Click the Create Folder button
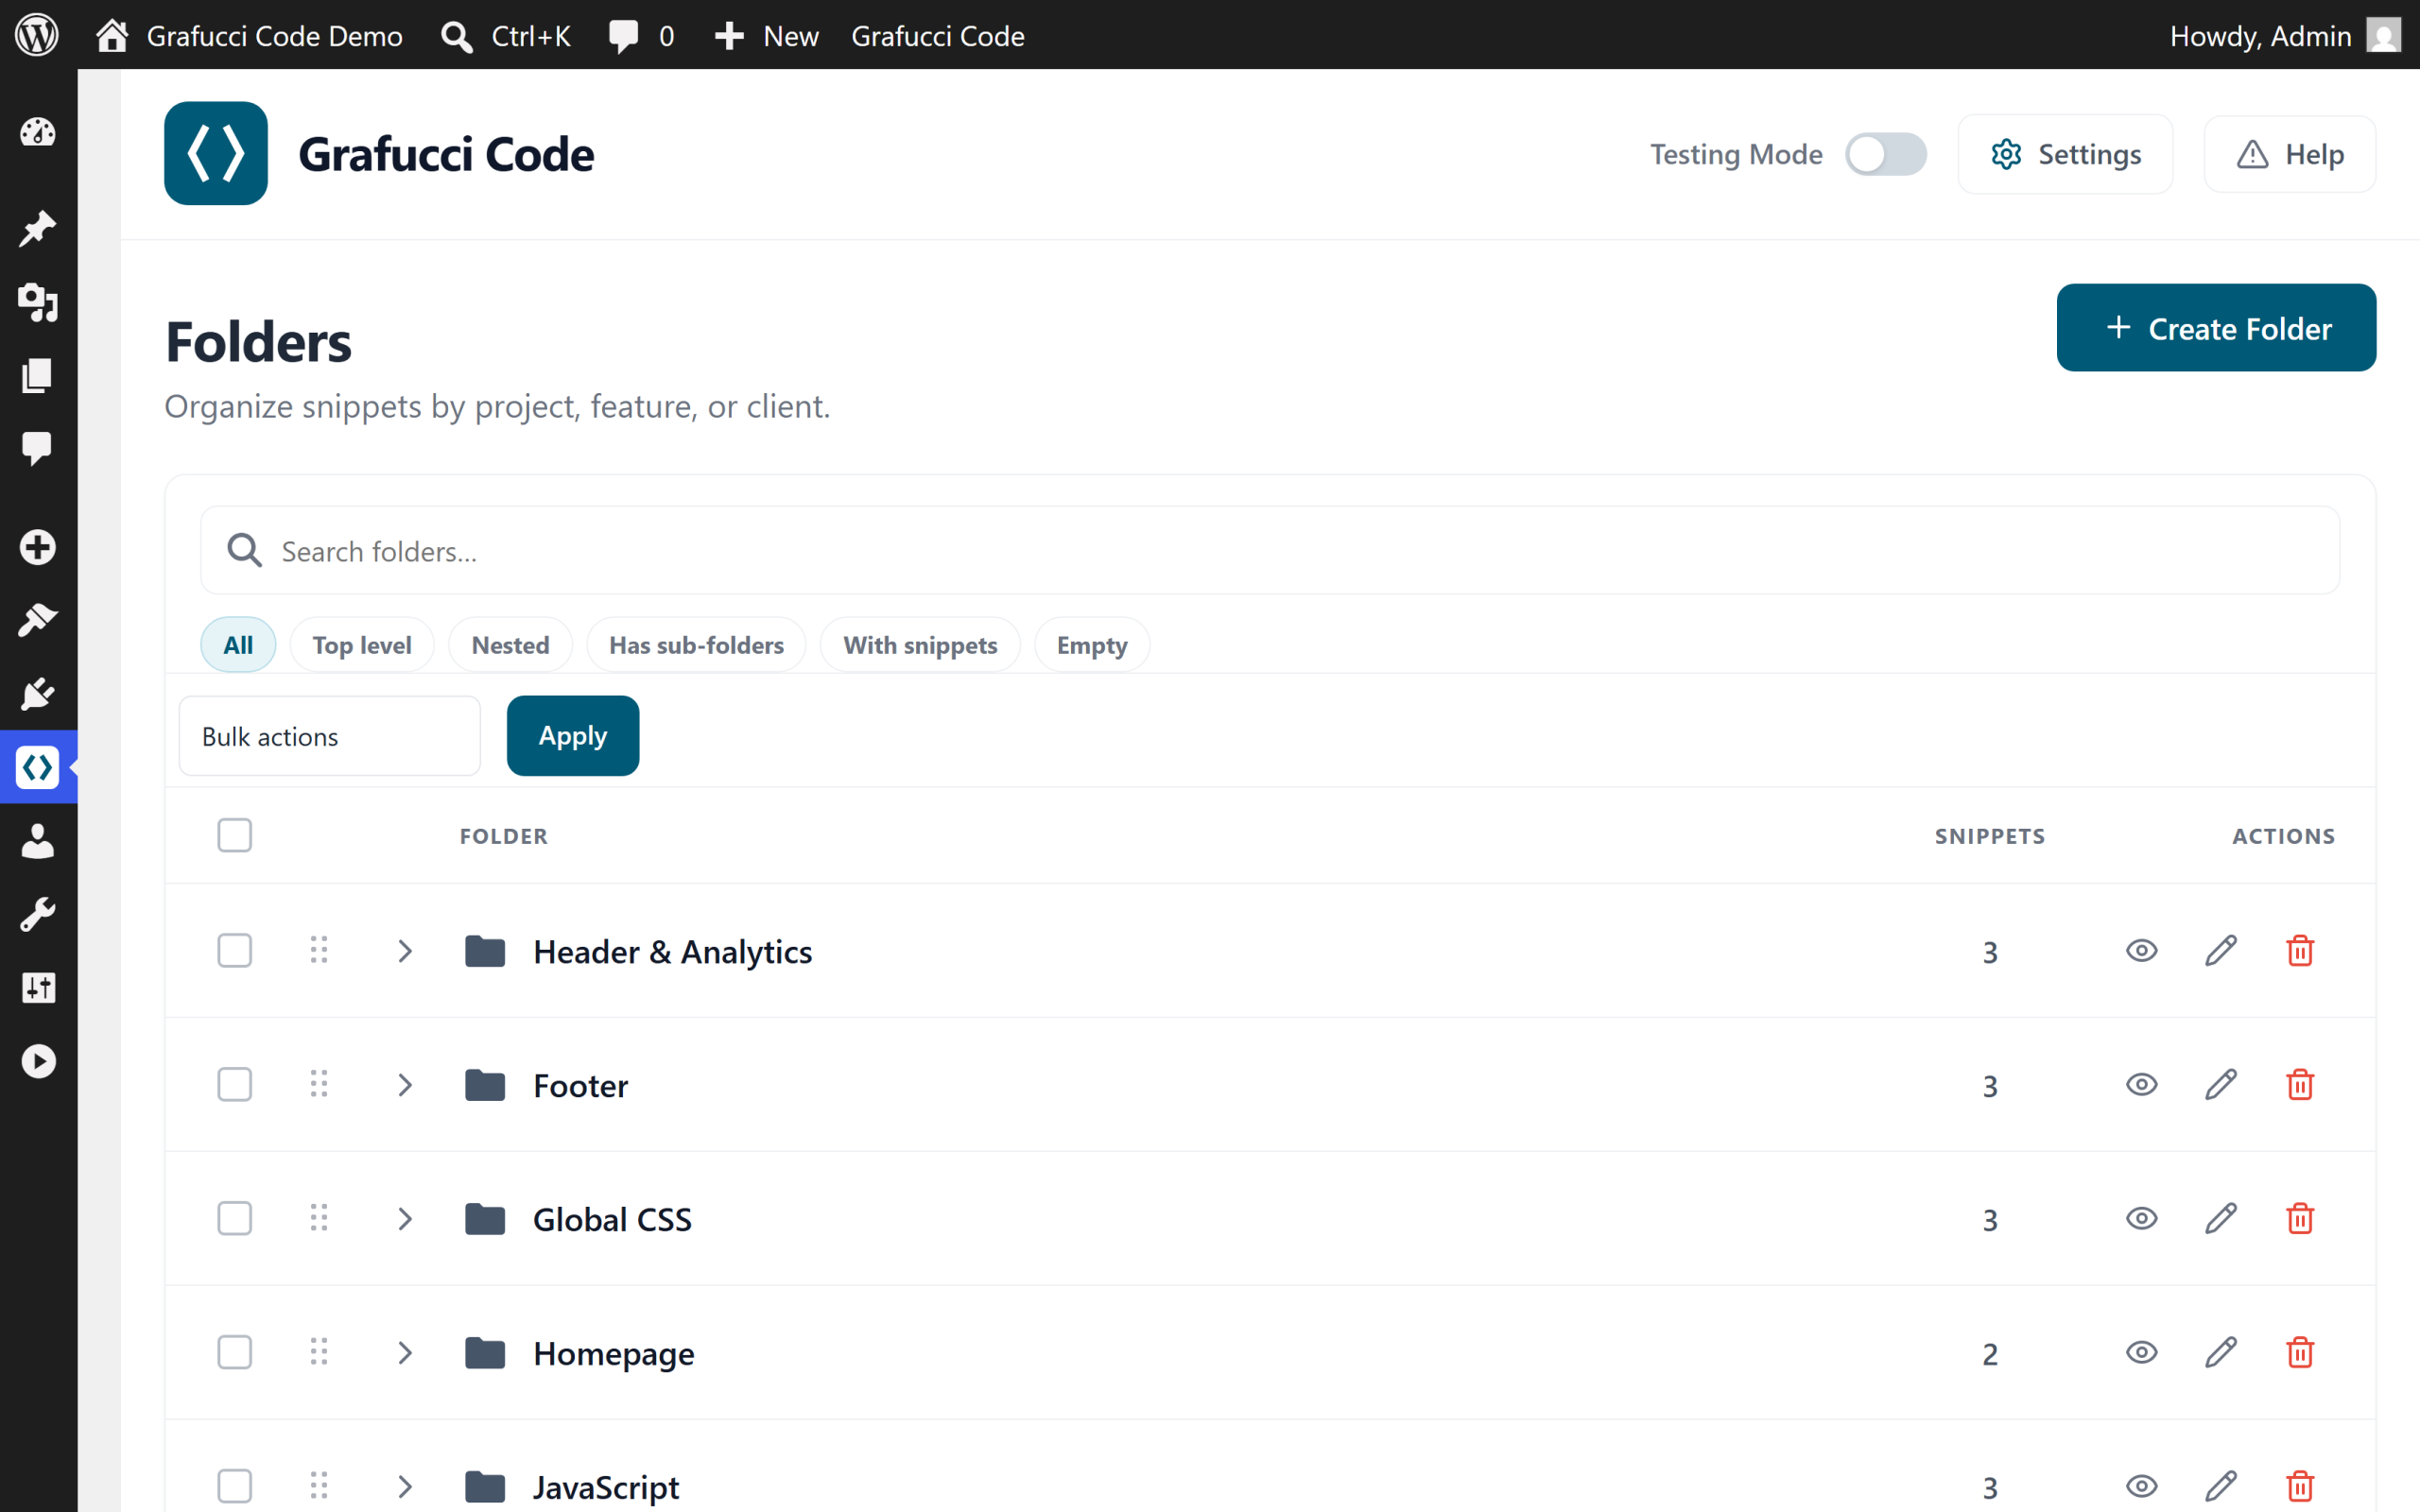Viewport: 2420px width, 1512px height. coord(2216,328)
